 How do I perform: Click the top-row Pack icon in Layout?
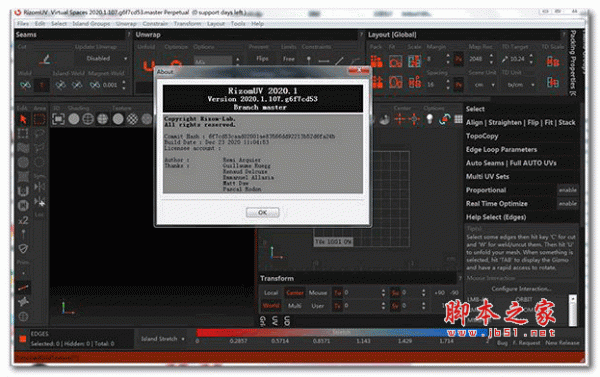377,61
